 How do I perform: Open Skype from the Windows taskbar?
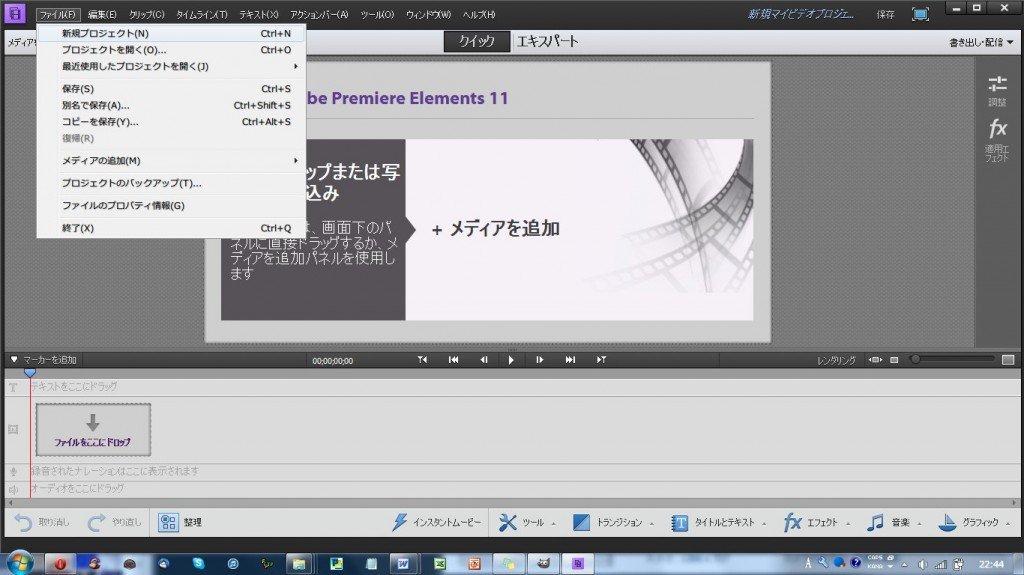tap(198, 563)
